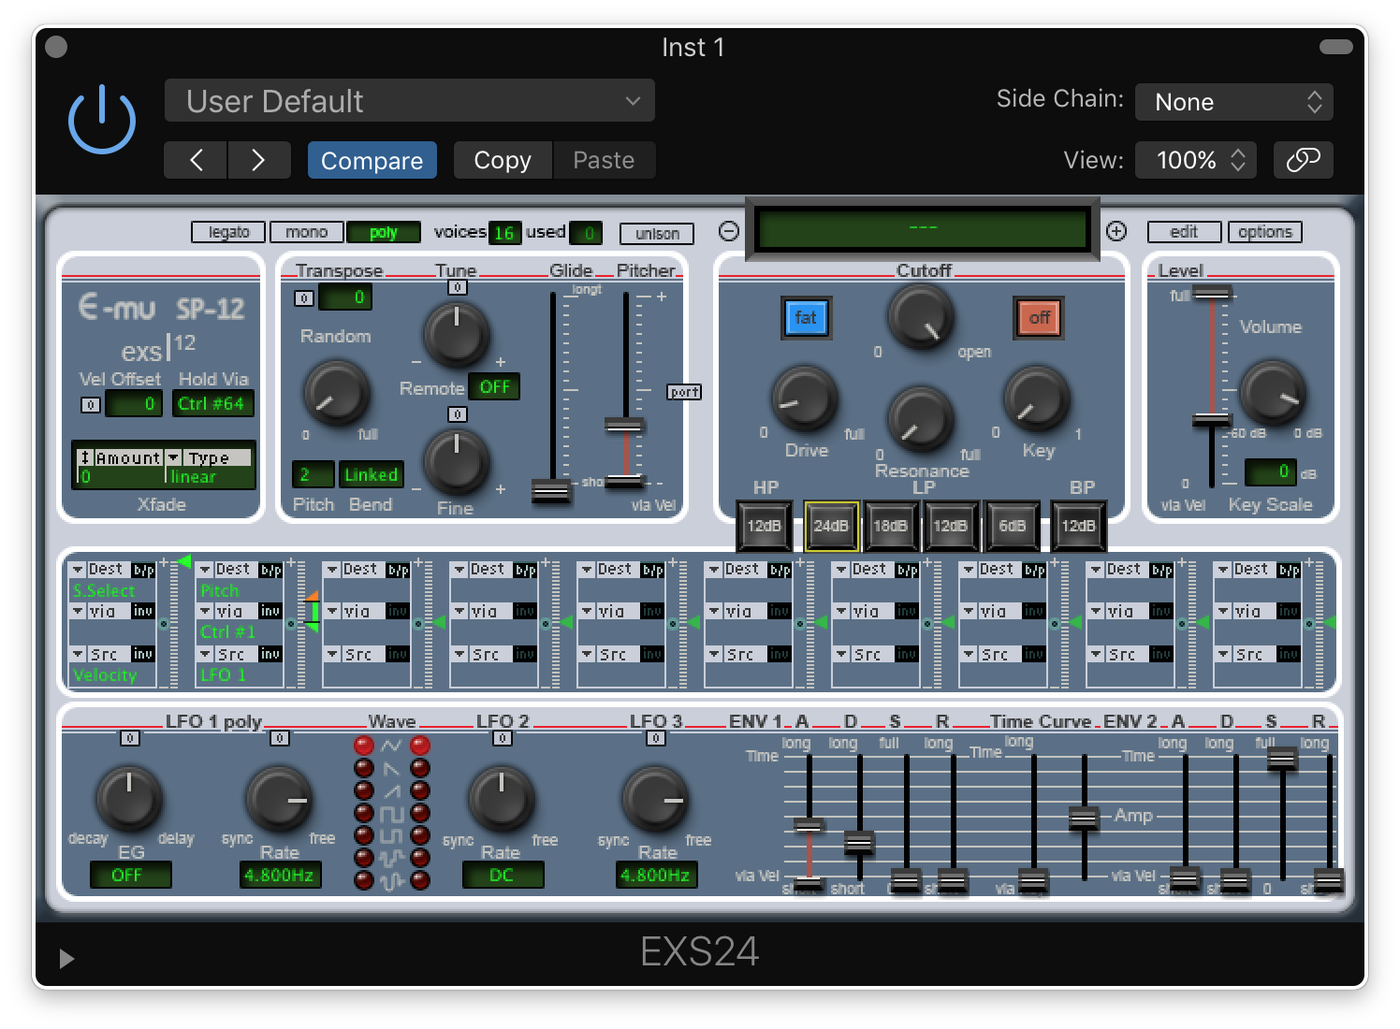Viewport: 1400px width, 1029px height.
Task: Open Xfade Type linear dropdown
Action: click(x=209, y=467)
